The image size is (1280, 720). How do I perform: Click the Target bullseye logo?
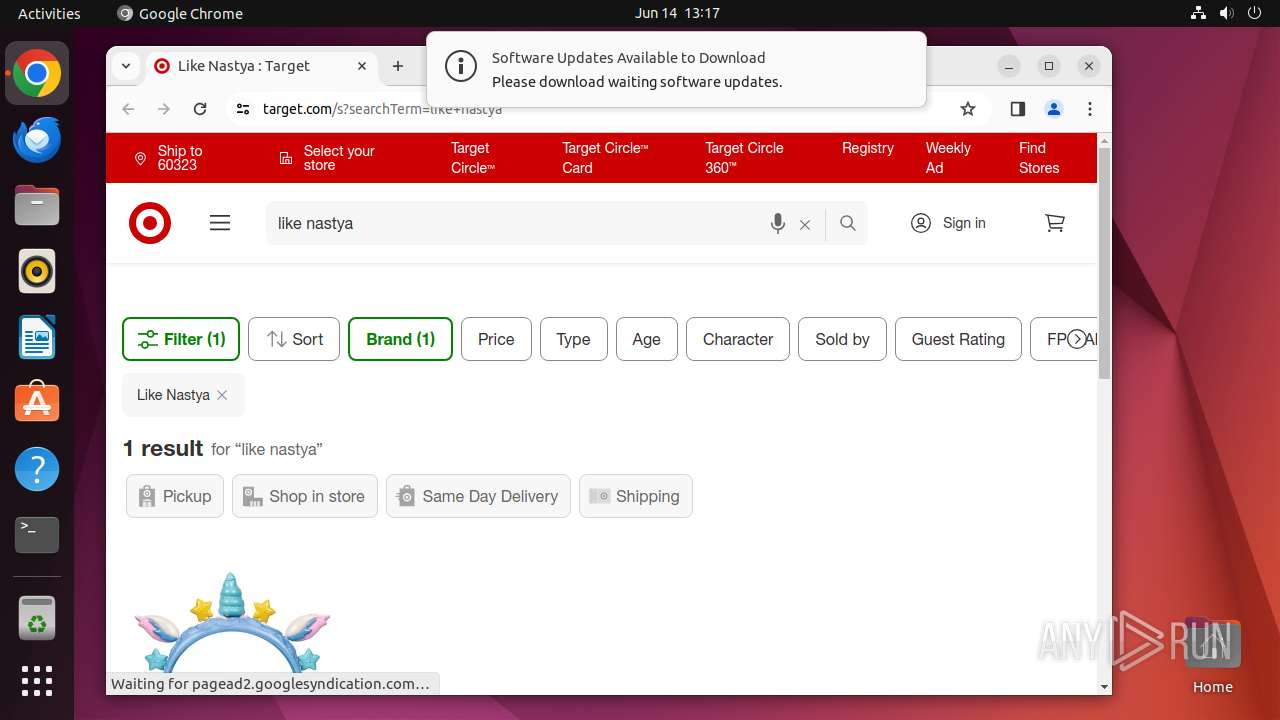(150, 223)
